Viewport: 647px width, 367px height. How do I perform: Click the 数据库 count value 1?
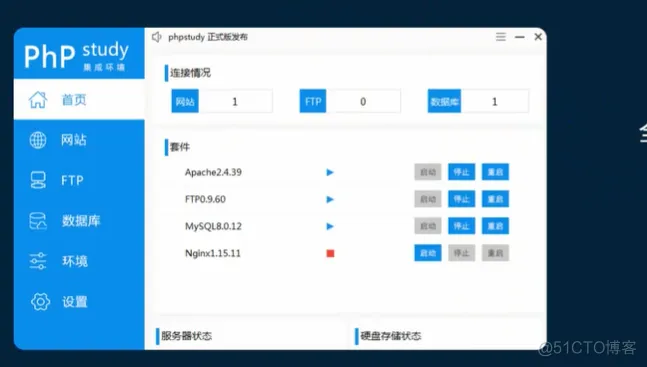pos(495,102)
